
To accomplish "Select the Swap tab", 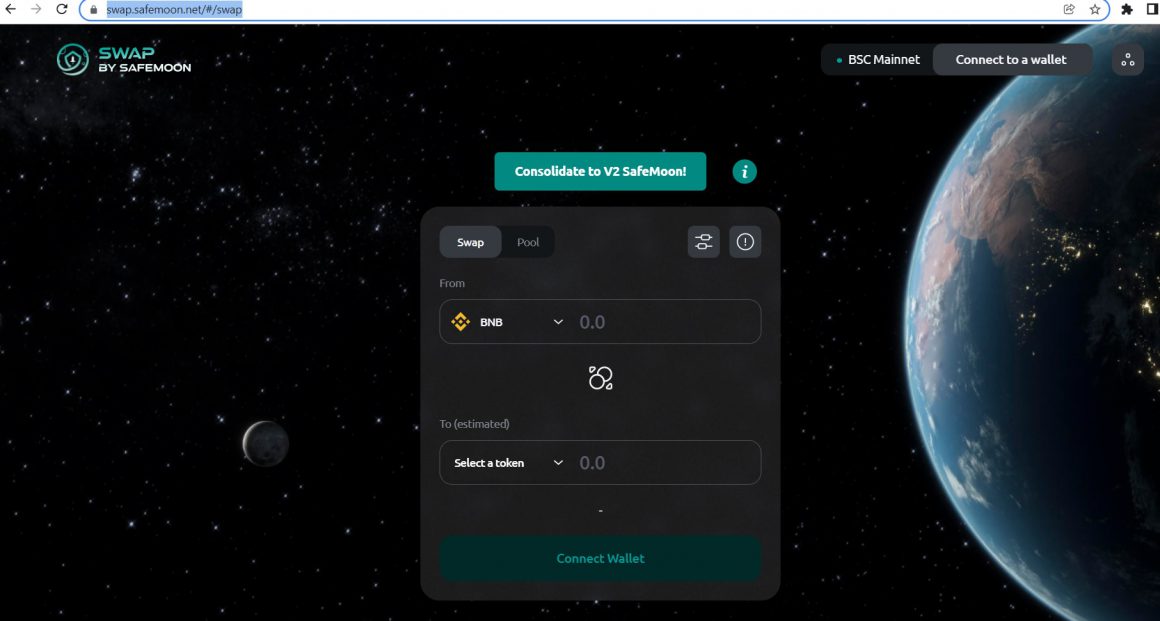I will (x=470, y=242).
